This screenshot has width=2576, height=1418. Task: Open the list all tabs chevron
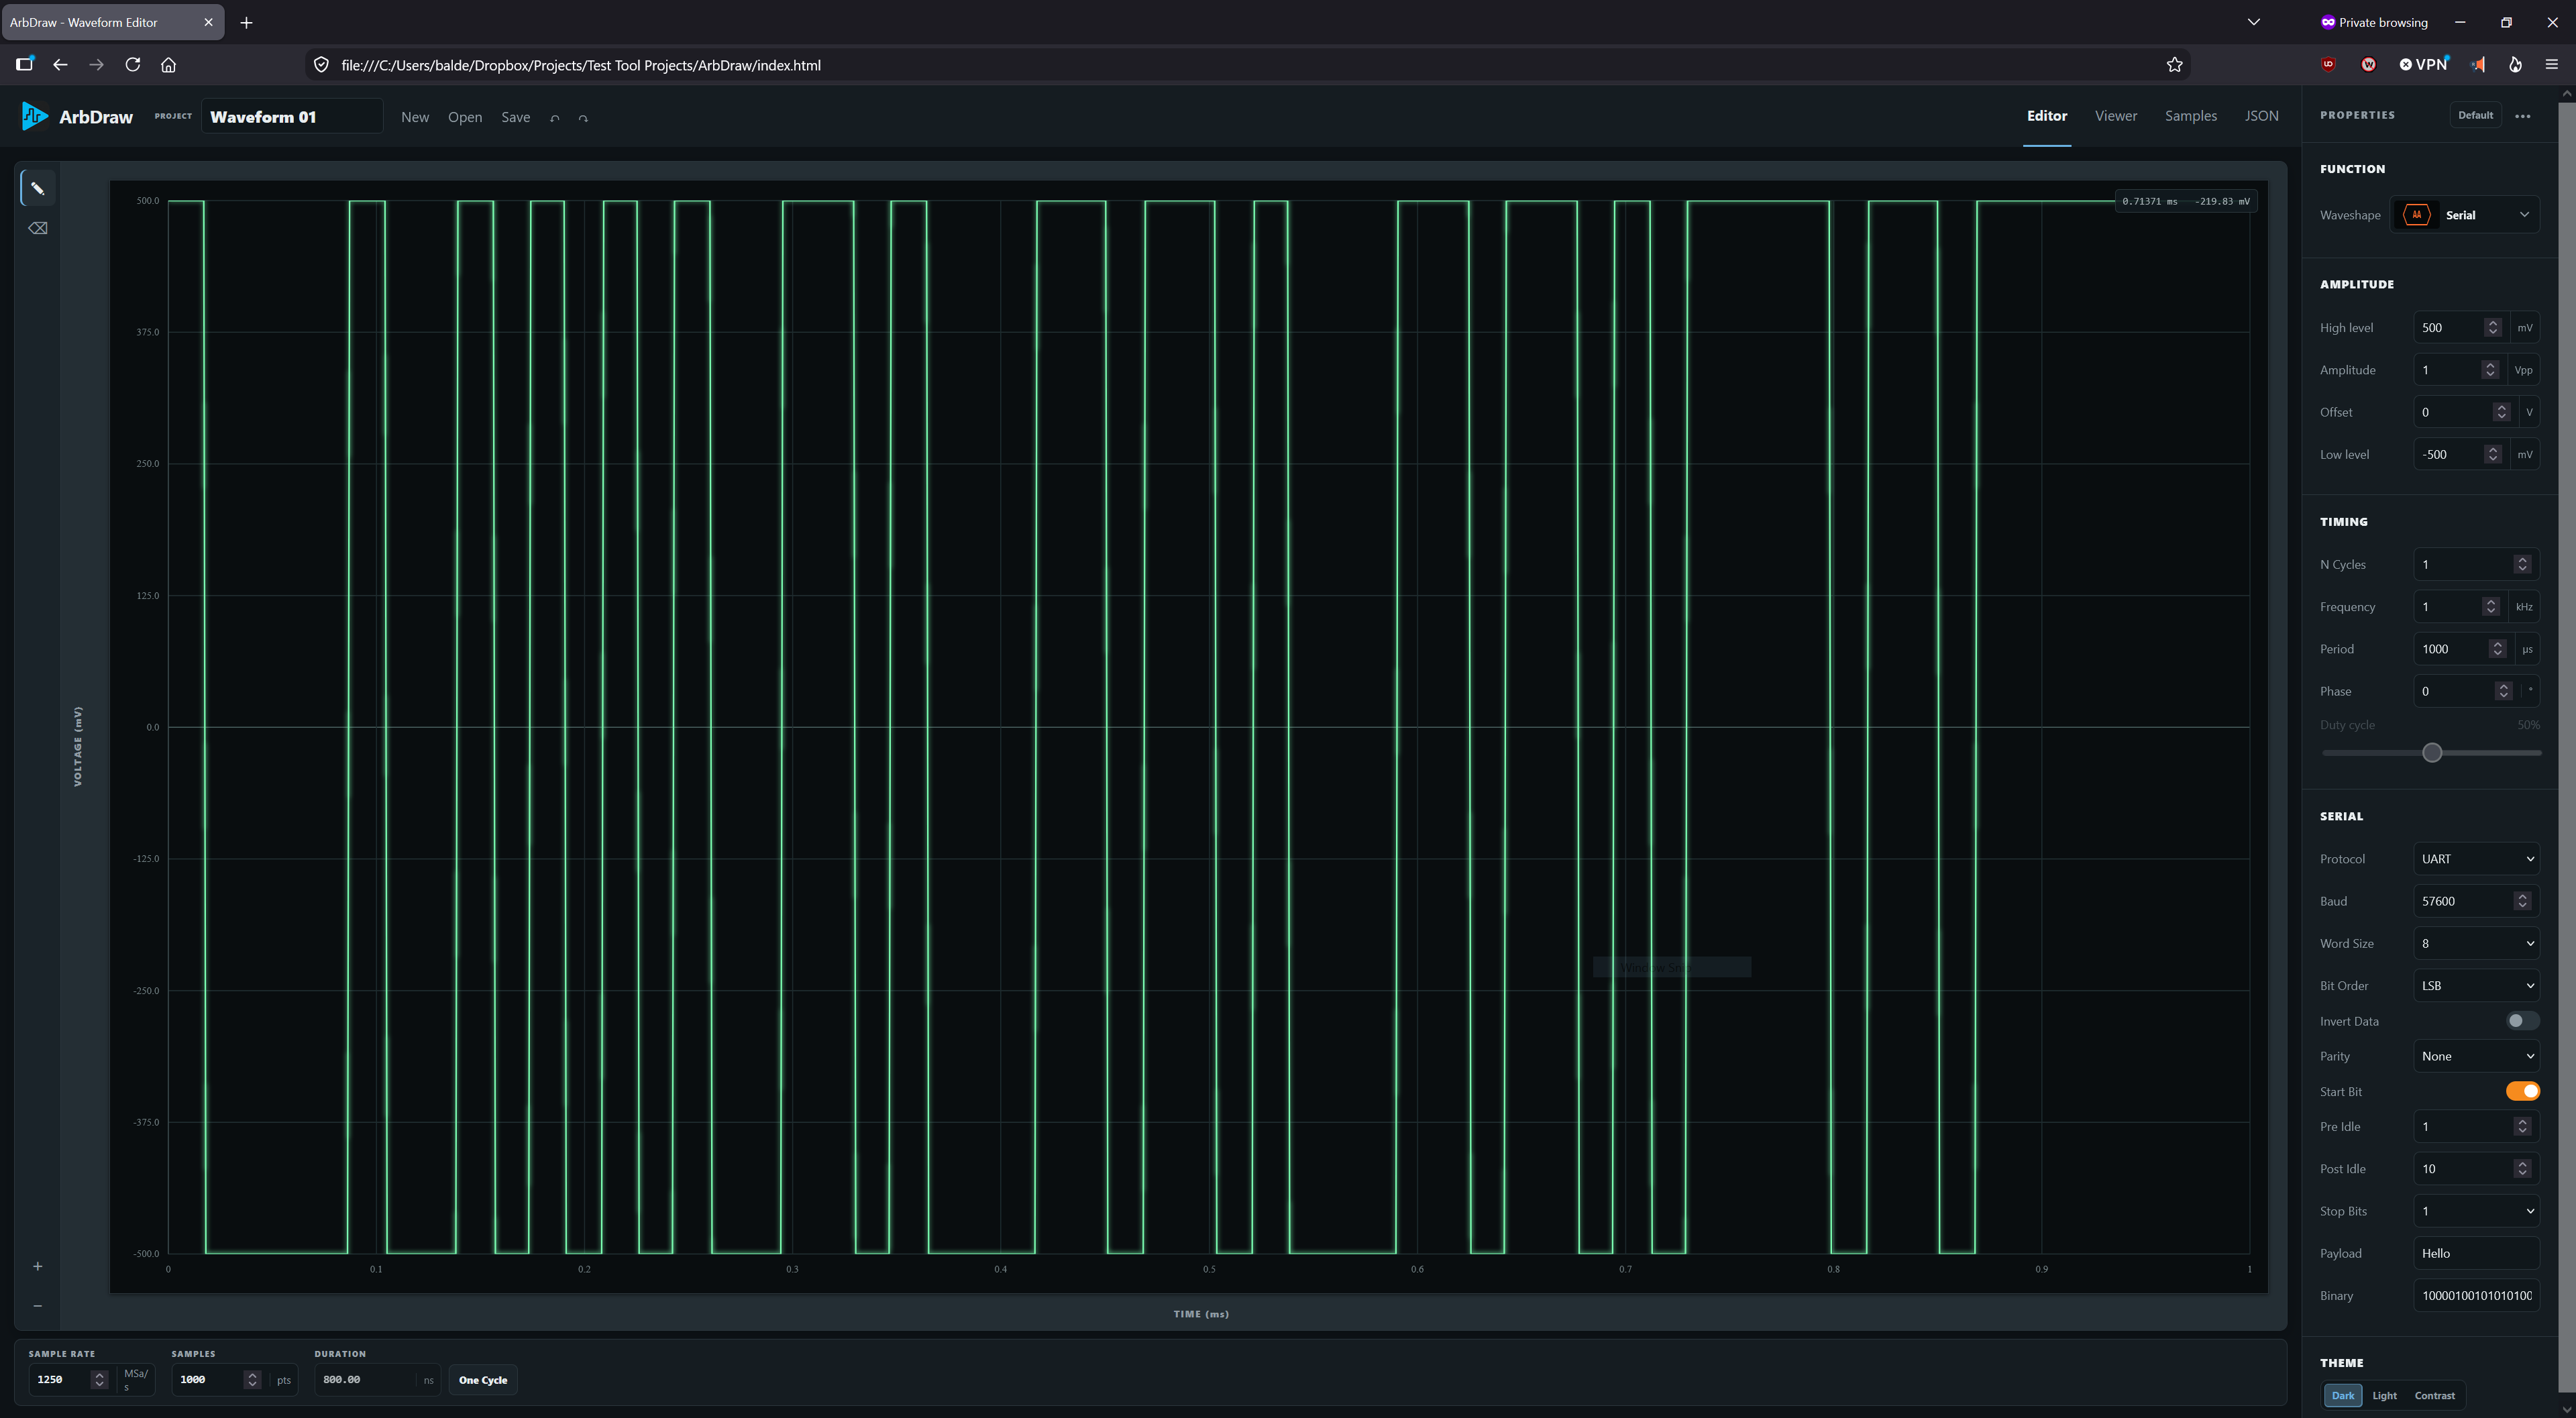(2254, 22)
